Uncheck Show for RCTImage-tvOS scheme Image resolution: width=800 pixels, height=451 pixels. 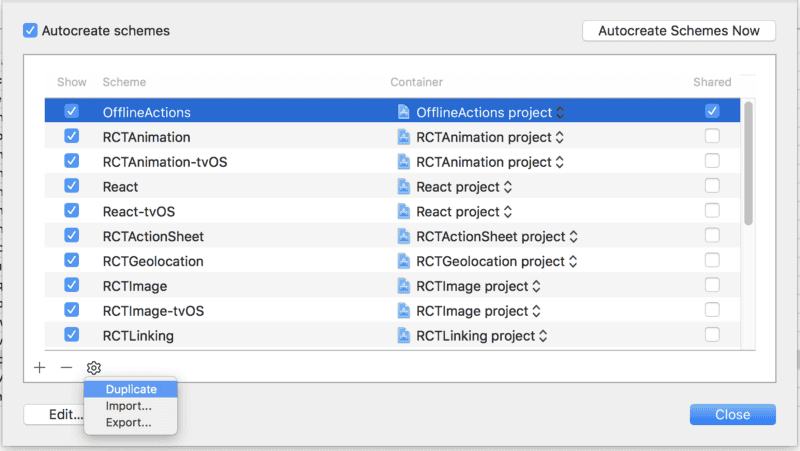tap(71, 310)
